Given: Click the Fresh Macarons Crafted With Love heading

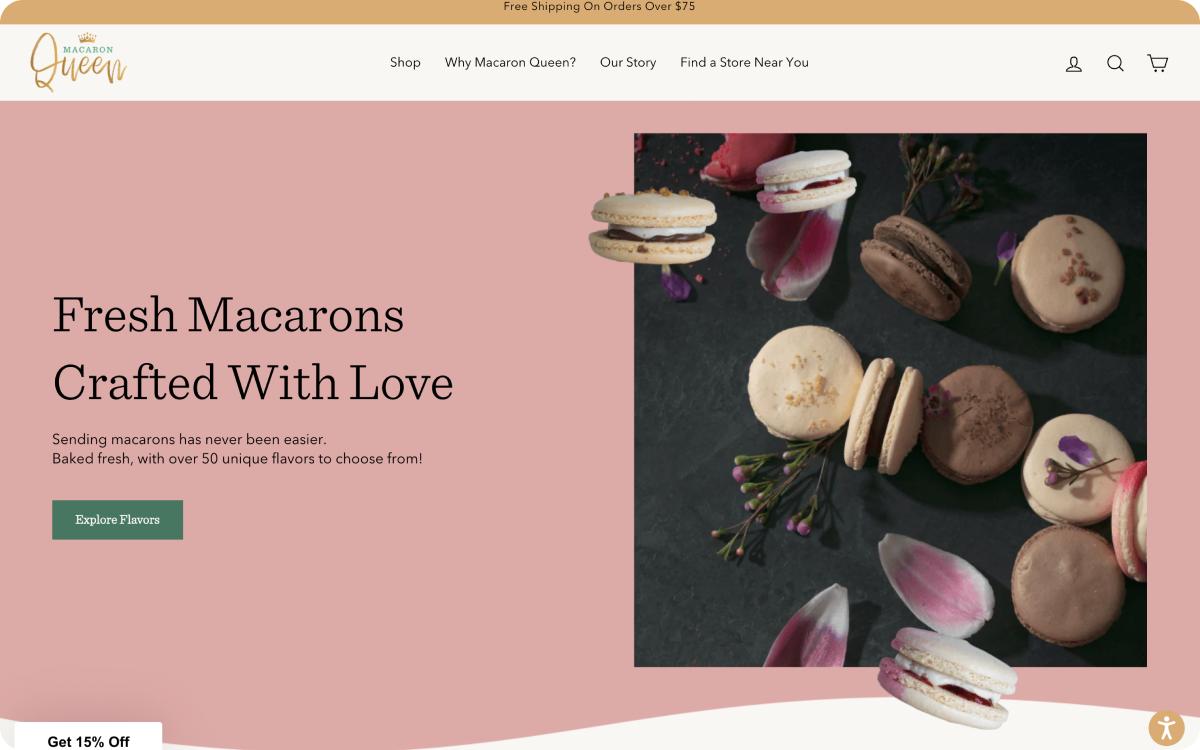Looking at the screenshot, I should coord(253,348).
